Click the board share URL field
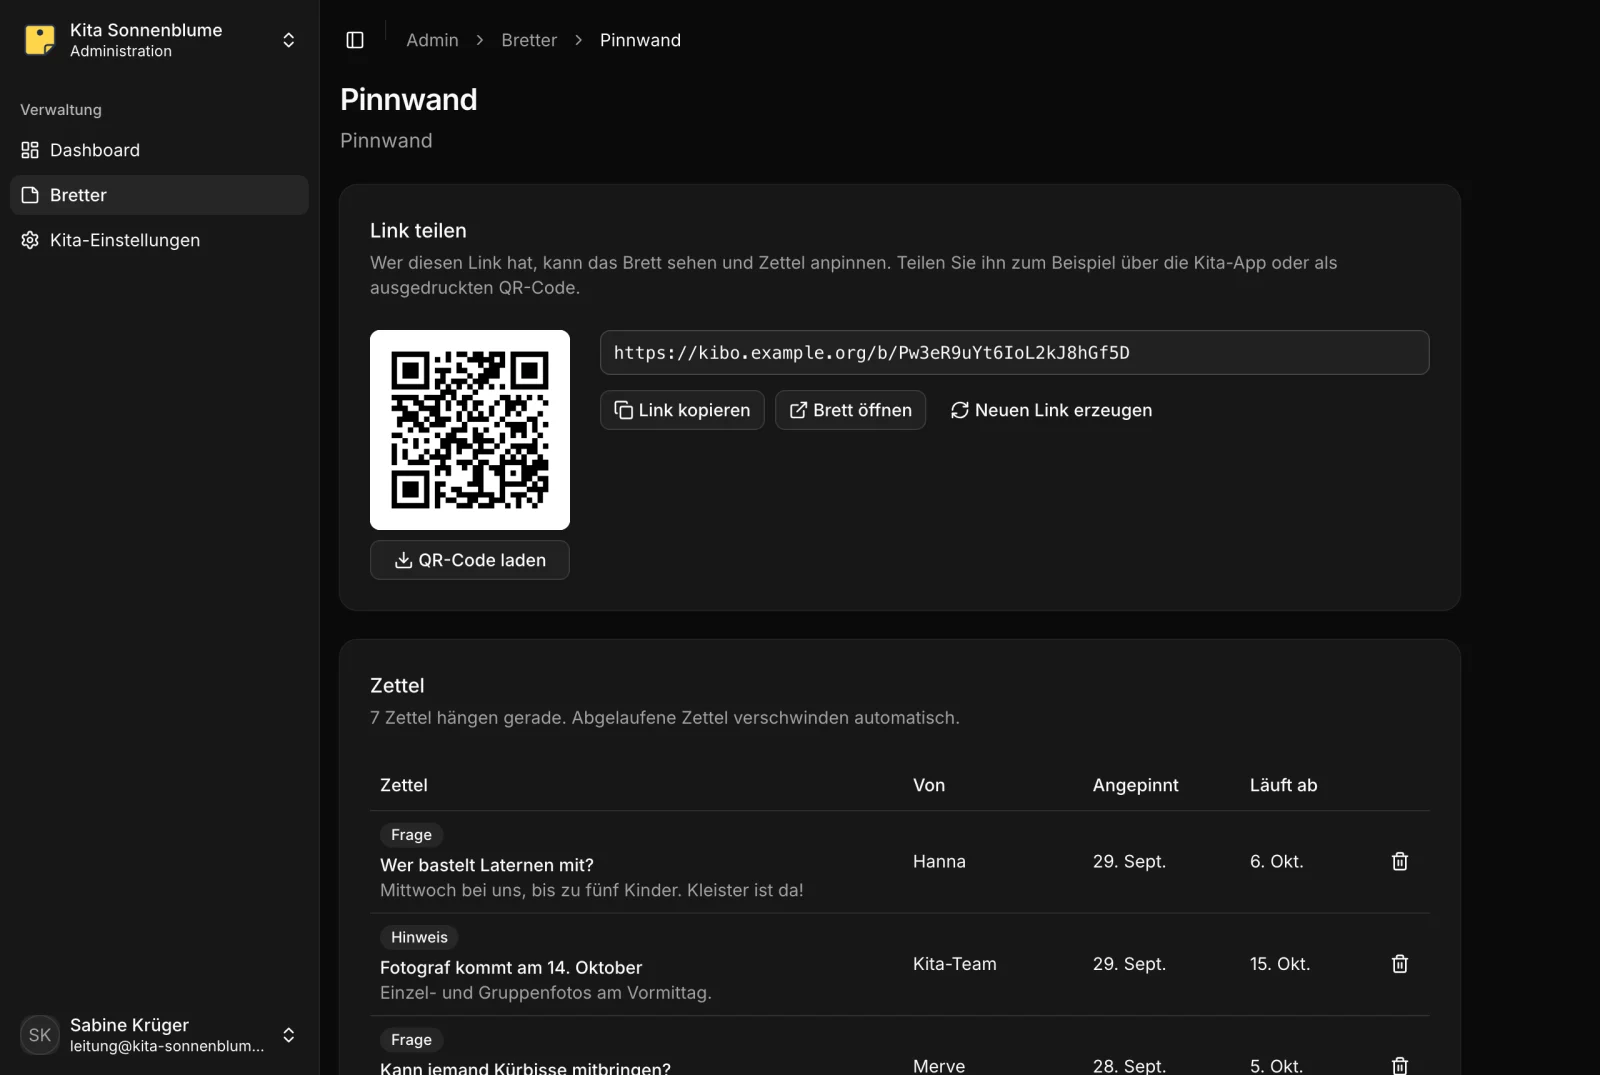Viewport: 1600px width, 1075px height. pos(1014,353)
